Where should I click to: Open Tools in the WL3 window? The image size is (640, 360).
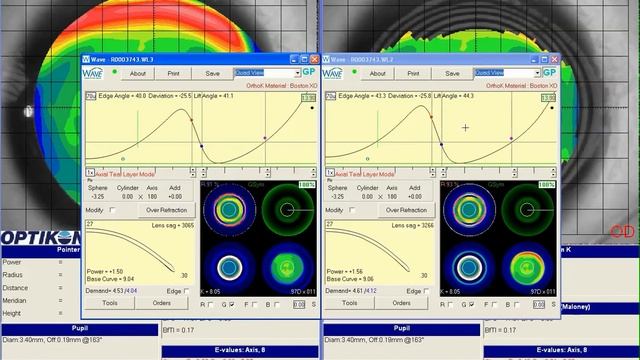point(110,303)
